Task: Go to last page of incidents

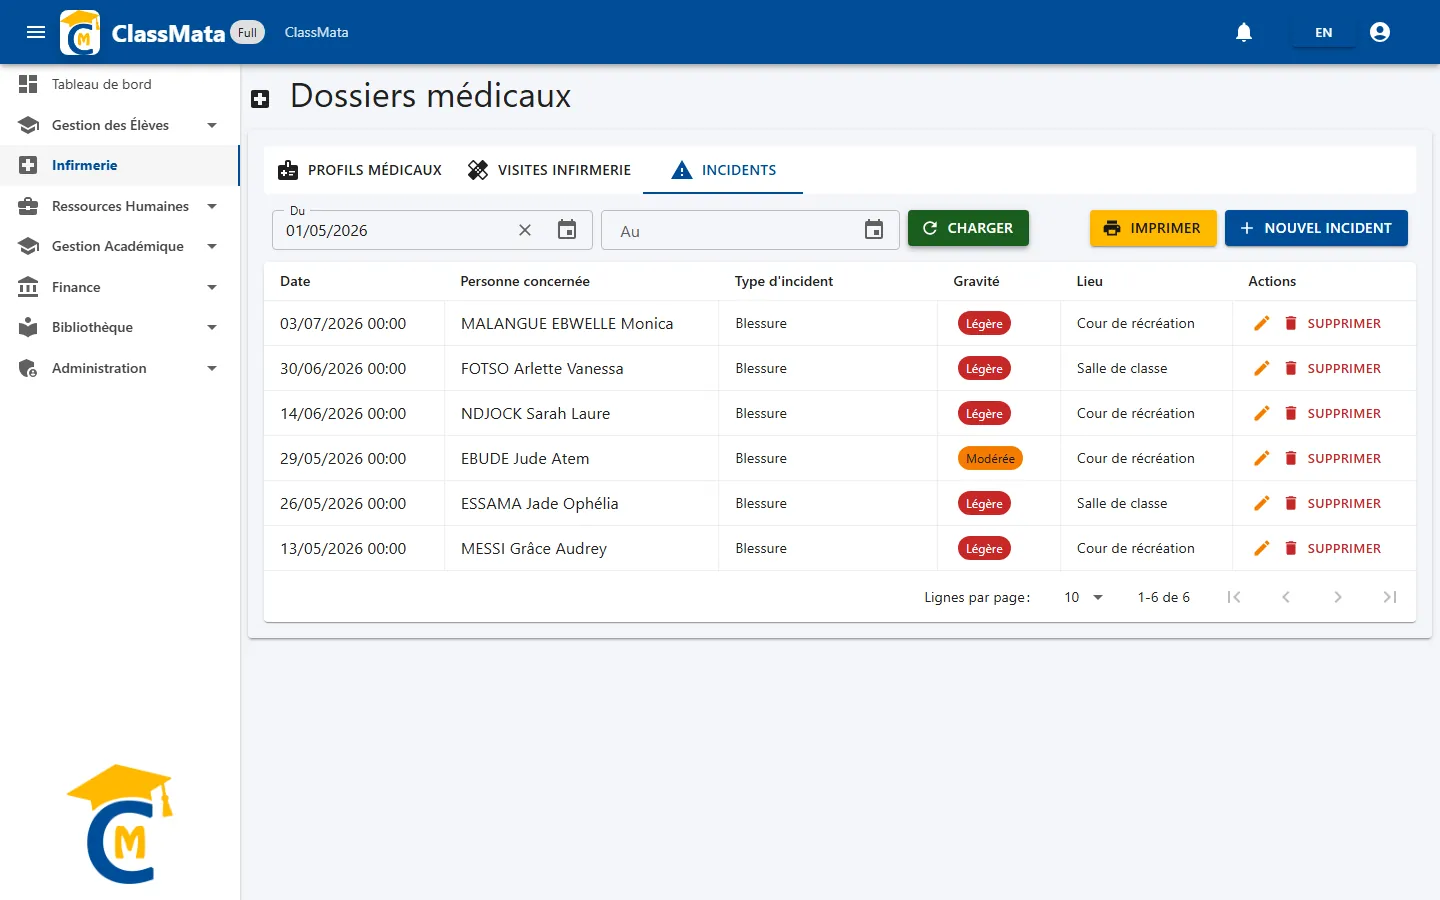Action: point(1390,597)
